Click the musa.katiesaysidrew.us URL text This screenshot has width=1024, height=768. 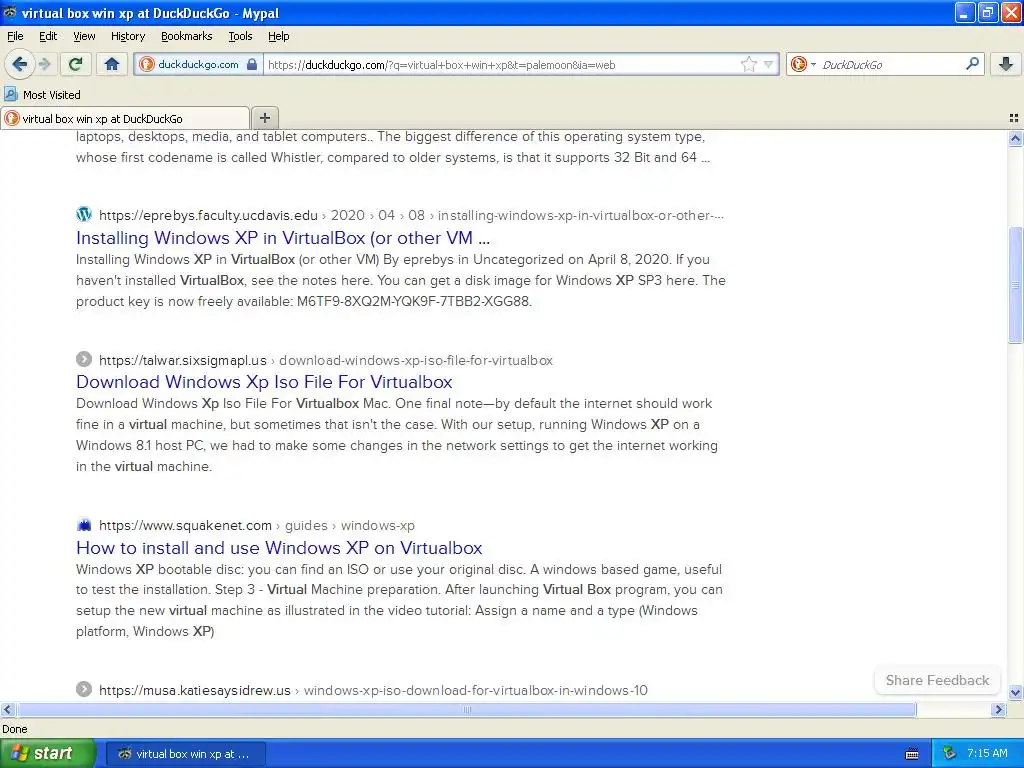click(x=195, y=690)
